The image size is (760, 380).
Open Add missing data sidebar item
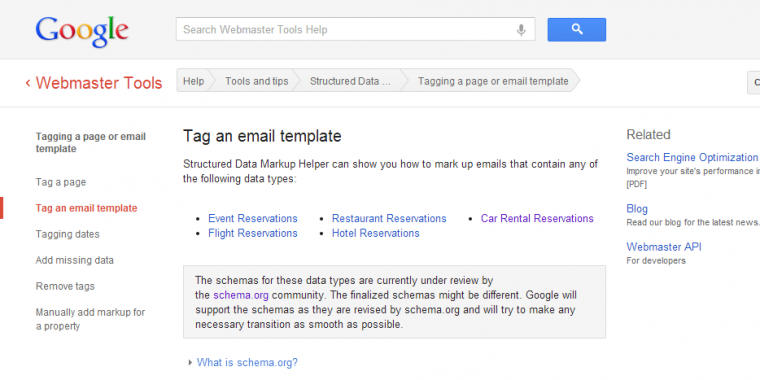(x=75, y=260)
